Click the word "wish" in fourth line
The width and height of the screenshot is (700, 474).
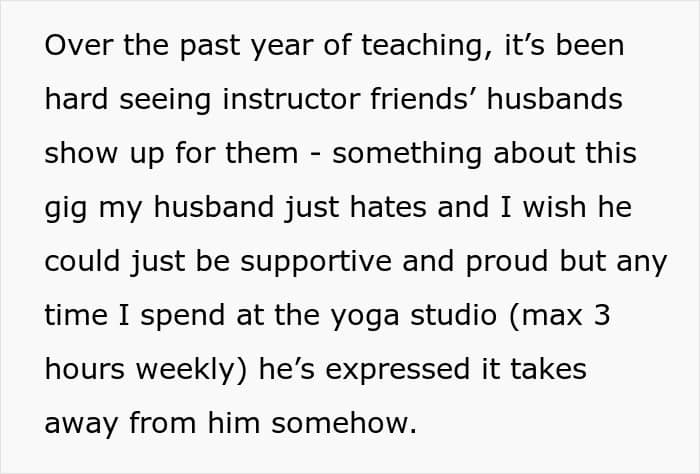tap(554, 207)
